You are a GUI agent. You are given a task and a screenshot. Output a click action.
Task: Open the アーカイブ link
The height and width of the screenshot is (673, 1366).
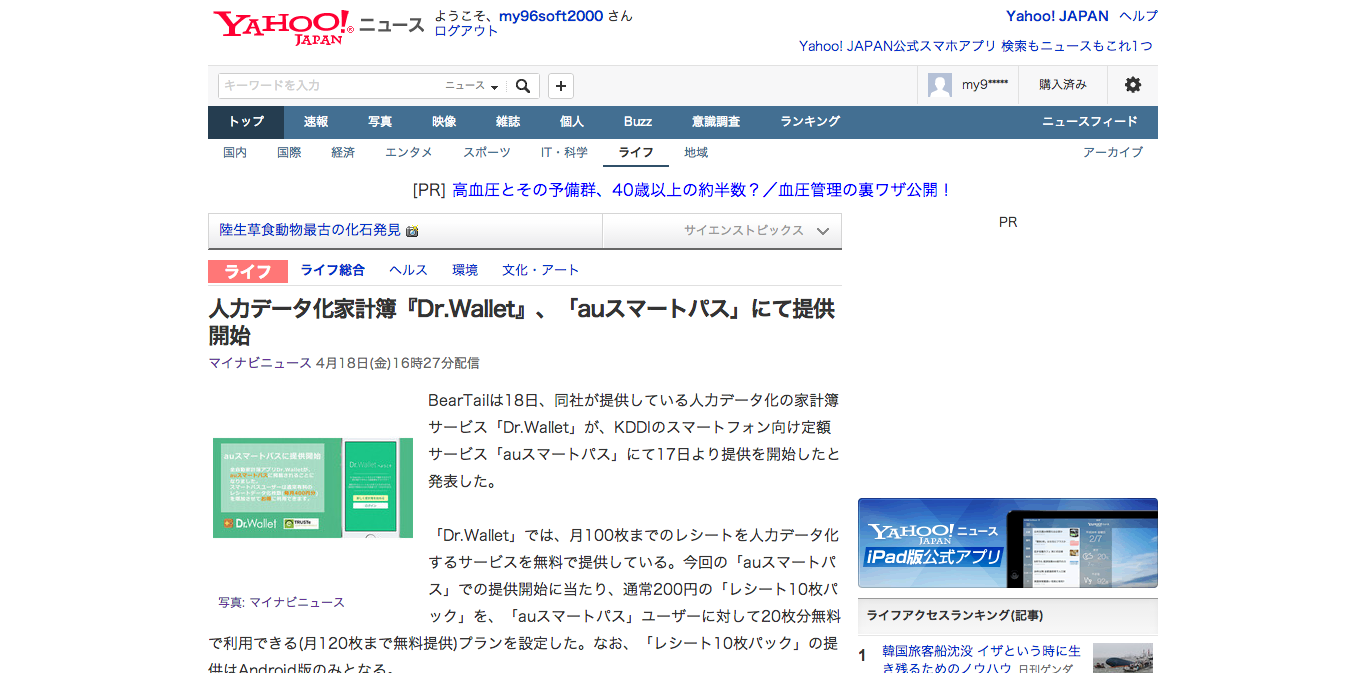(1113, 152)
